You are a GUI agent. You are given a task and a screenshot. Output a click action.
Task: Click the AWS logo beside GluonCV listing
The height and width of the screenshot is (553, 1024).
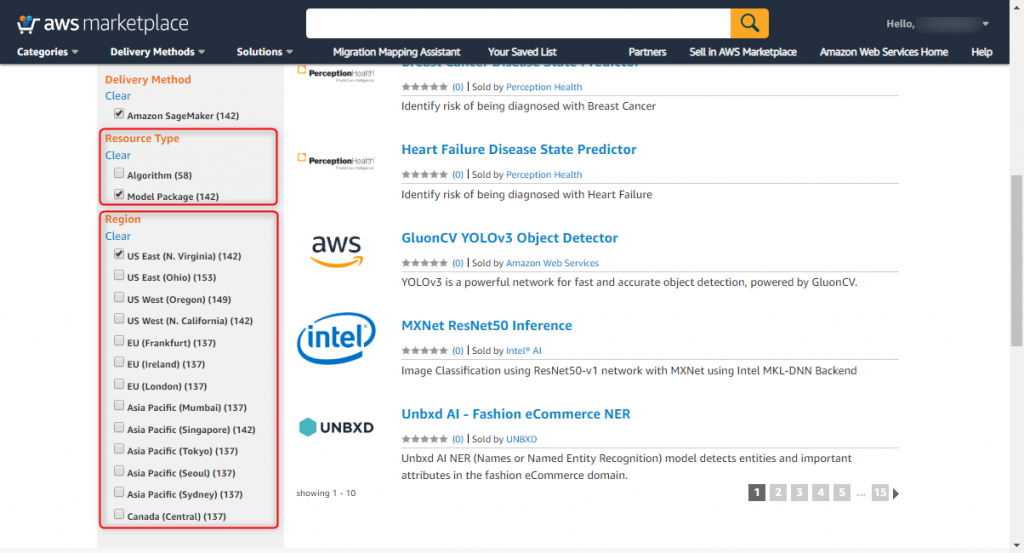(336, 251)
